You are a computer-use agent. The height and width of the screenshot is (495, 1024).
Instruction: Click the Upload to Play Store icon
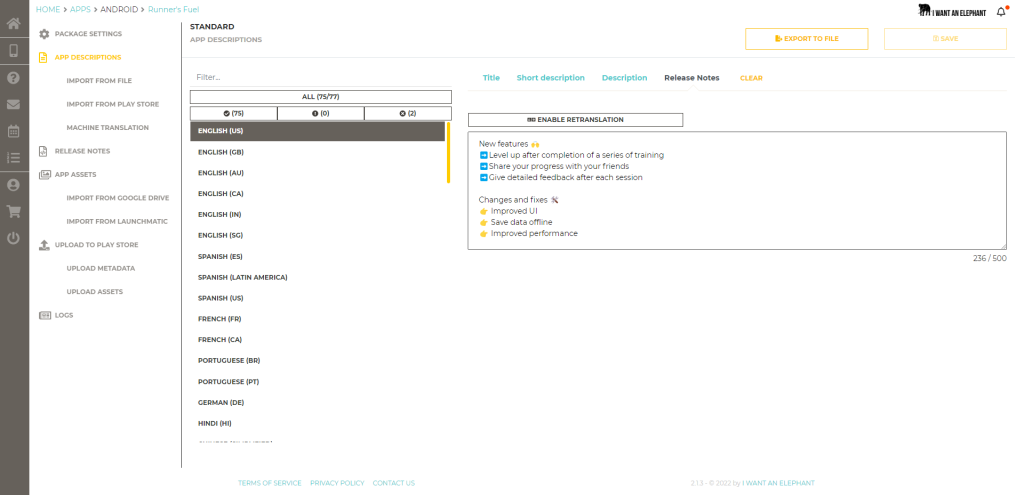pos(44,245)
